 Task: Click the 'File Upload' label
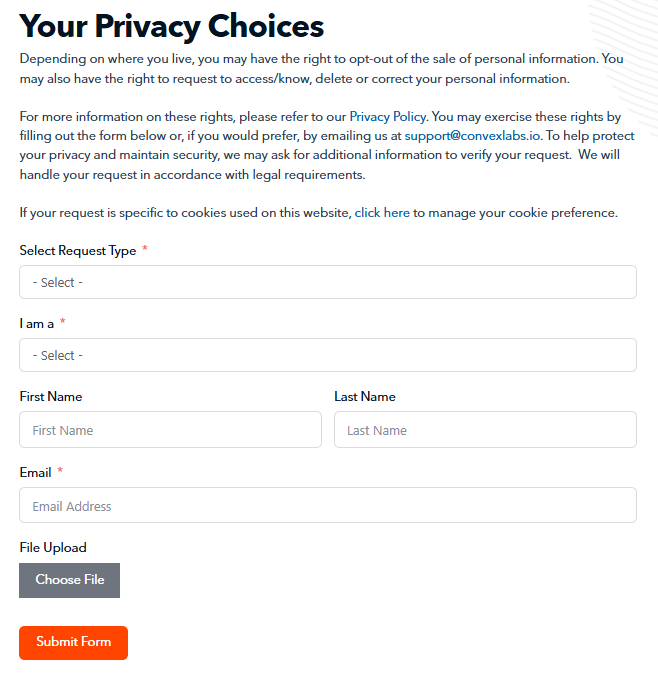tap(53, 548)
